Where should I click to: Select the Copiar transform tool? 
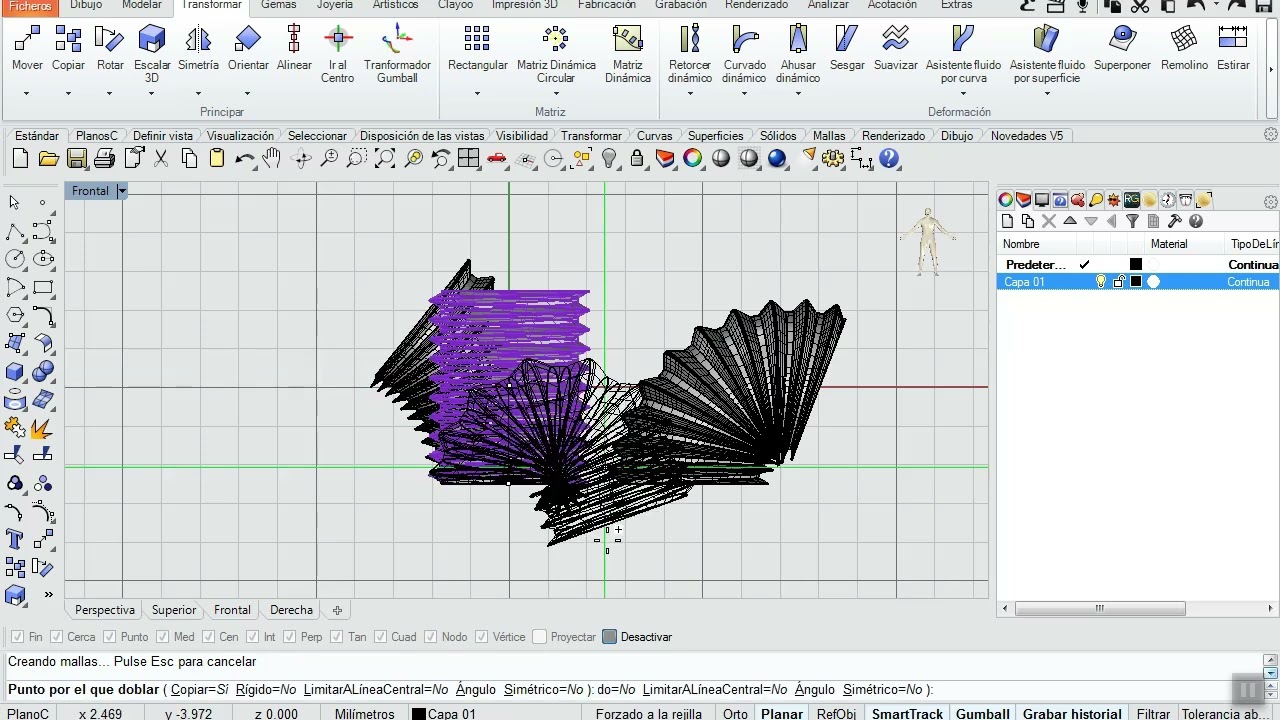click(68, 48)
